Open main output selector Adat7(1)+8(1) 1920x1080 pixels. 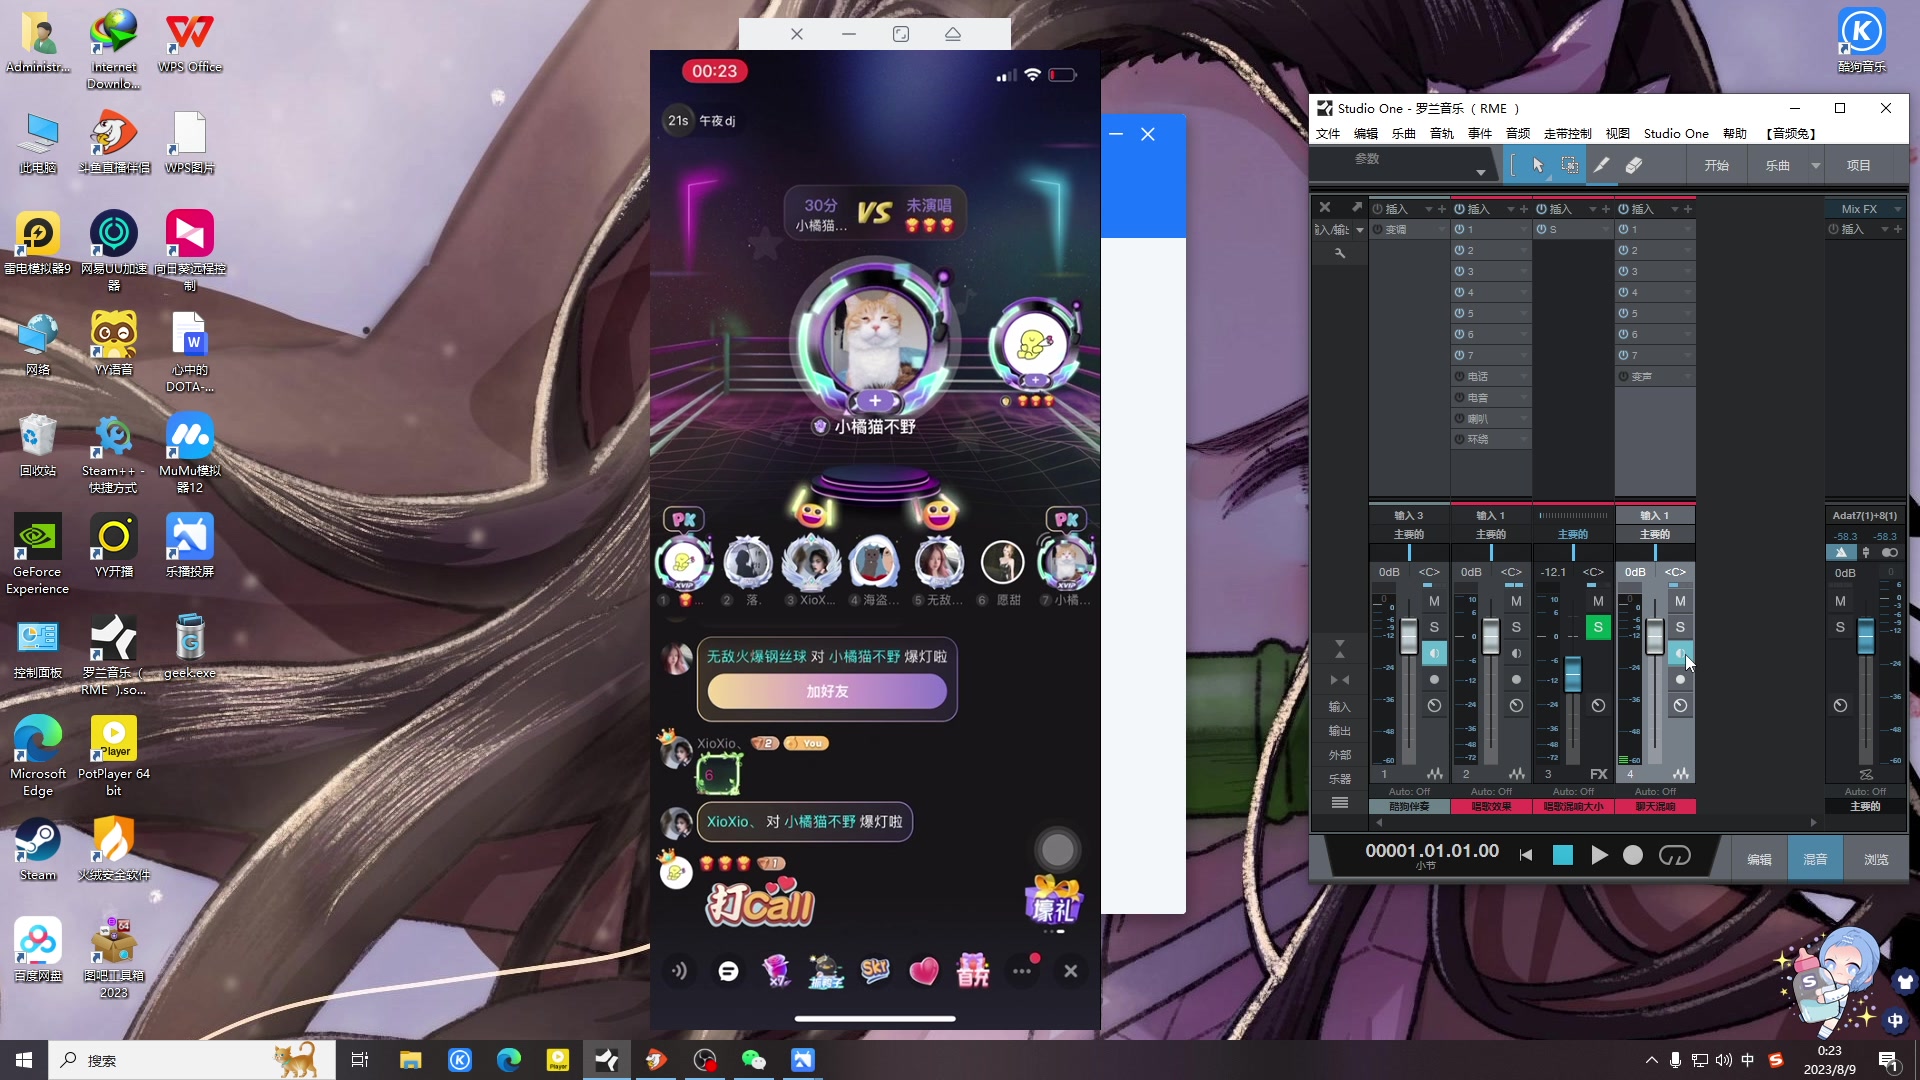tap(1865, 516)
